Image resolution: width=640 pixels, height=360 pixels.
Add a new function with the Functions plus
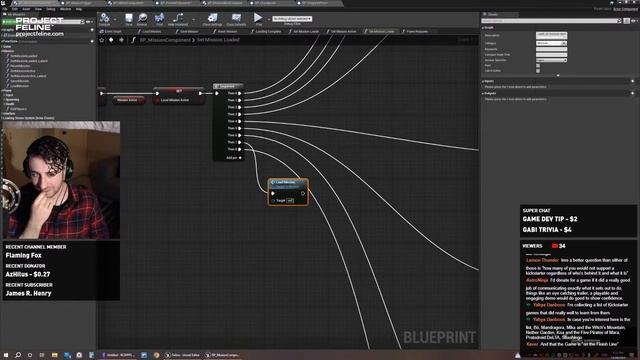pyautogui.click(x=92, y=41)
